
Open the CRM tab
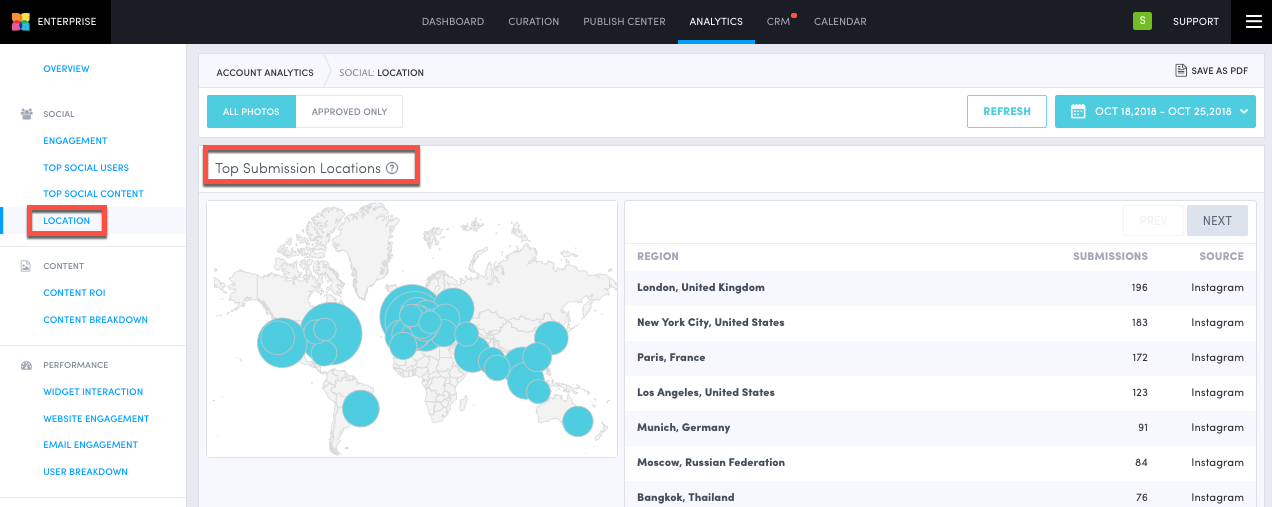point(778,22)
